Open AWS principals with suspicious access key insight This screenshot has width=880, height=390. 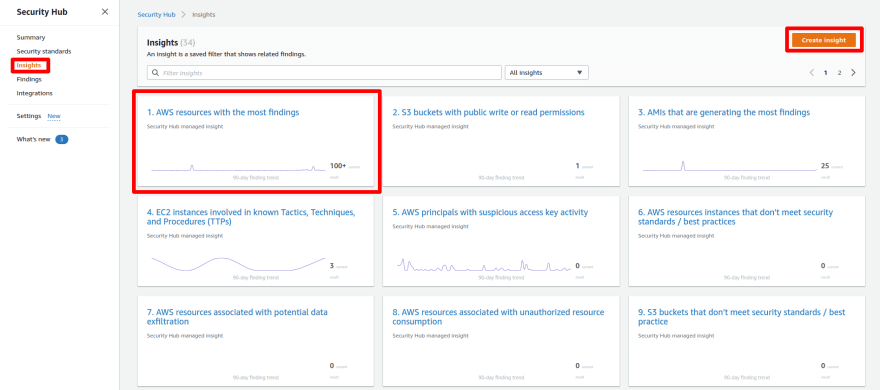click(490, 212)
